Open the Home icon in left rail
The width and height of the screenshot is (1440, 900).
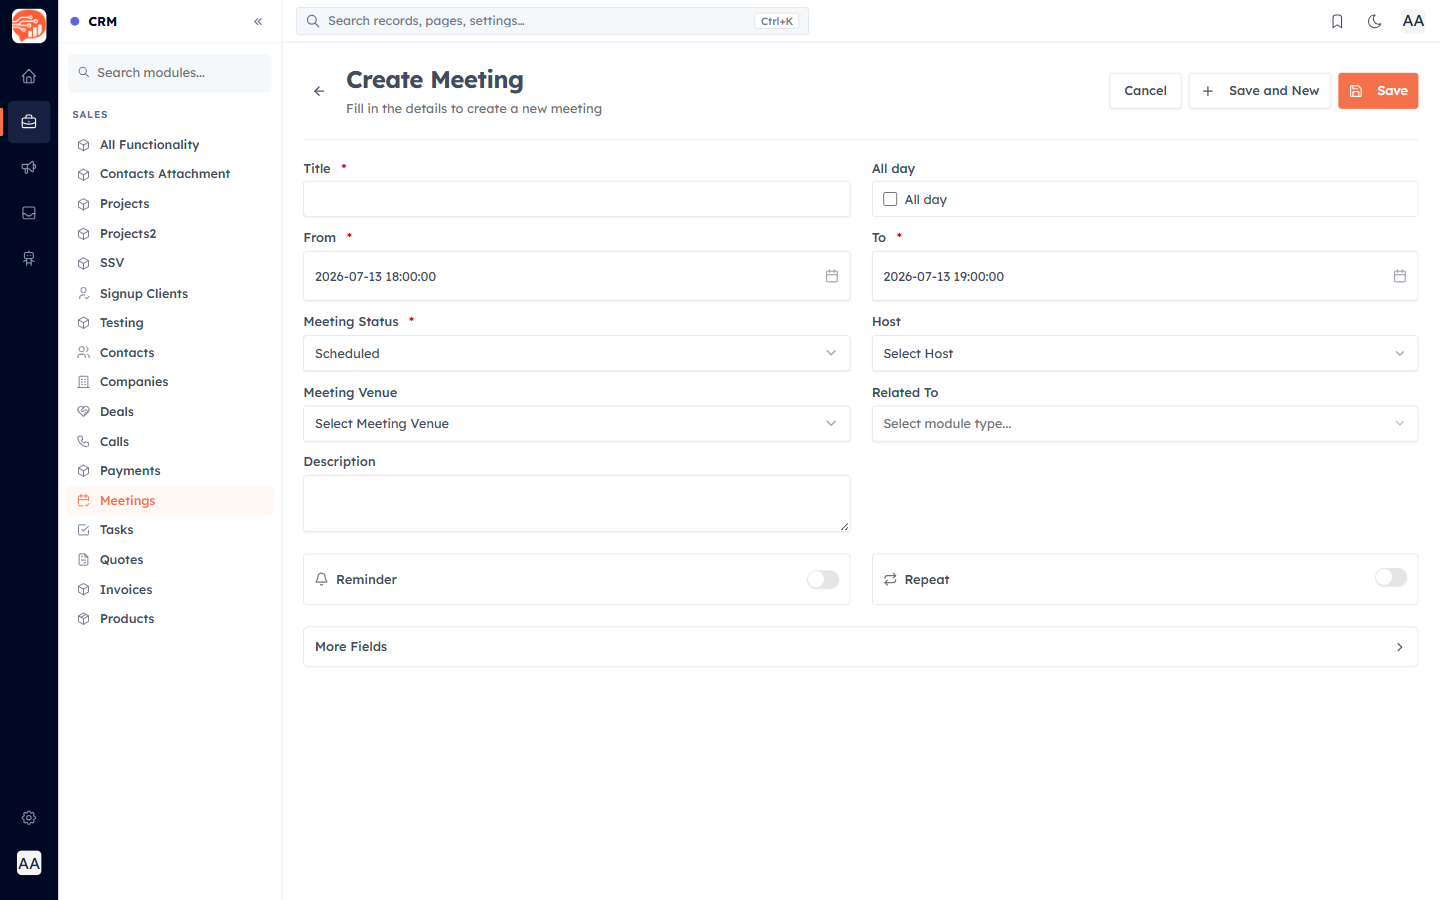pos(29,76)
